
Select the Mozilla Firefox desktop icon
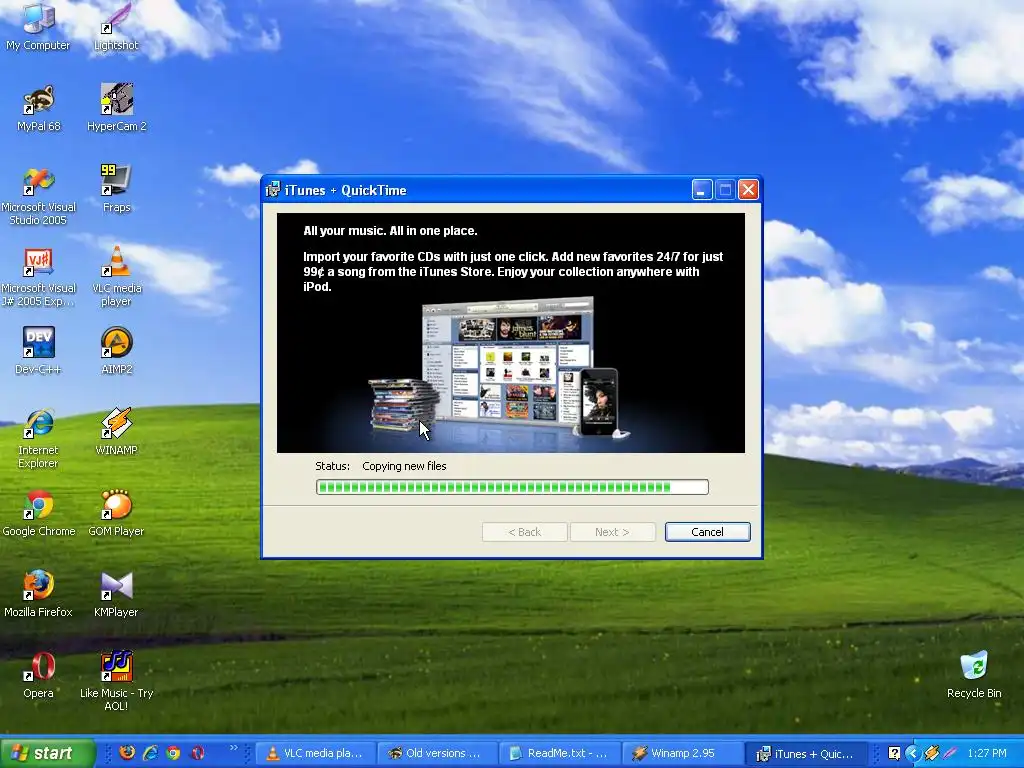[39, 594]
